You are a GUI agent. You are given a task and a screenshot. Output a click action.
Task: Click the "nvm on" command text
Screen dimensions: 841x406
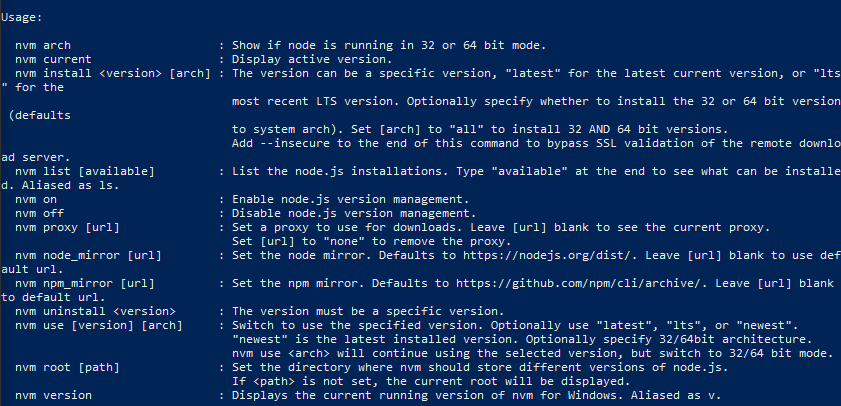tap(36, 200)
